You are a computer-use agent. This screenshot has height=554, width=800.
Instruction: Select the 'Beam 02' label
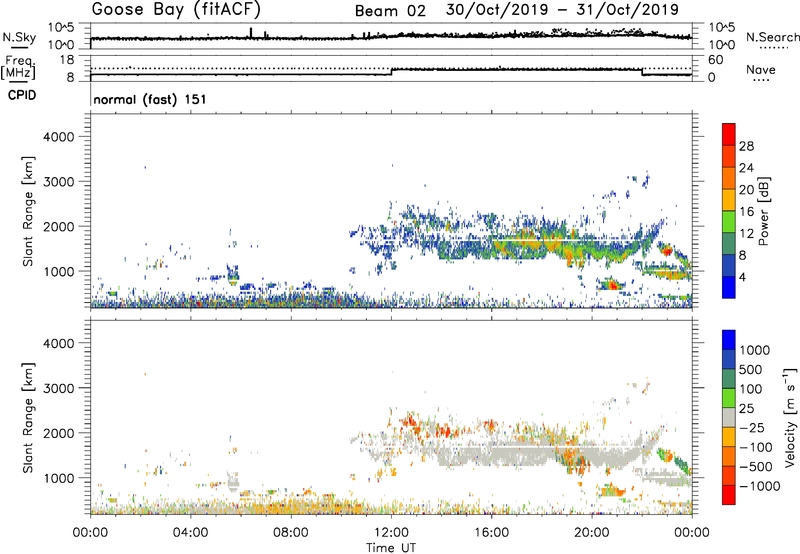click(390, 11)
